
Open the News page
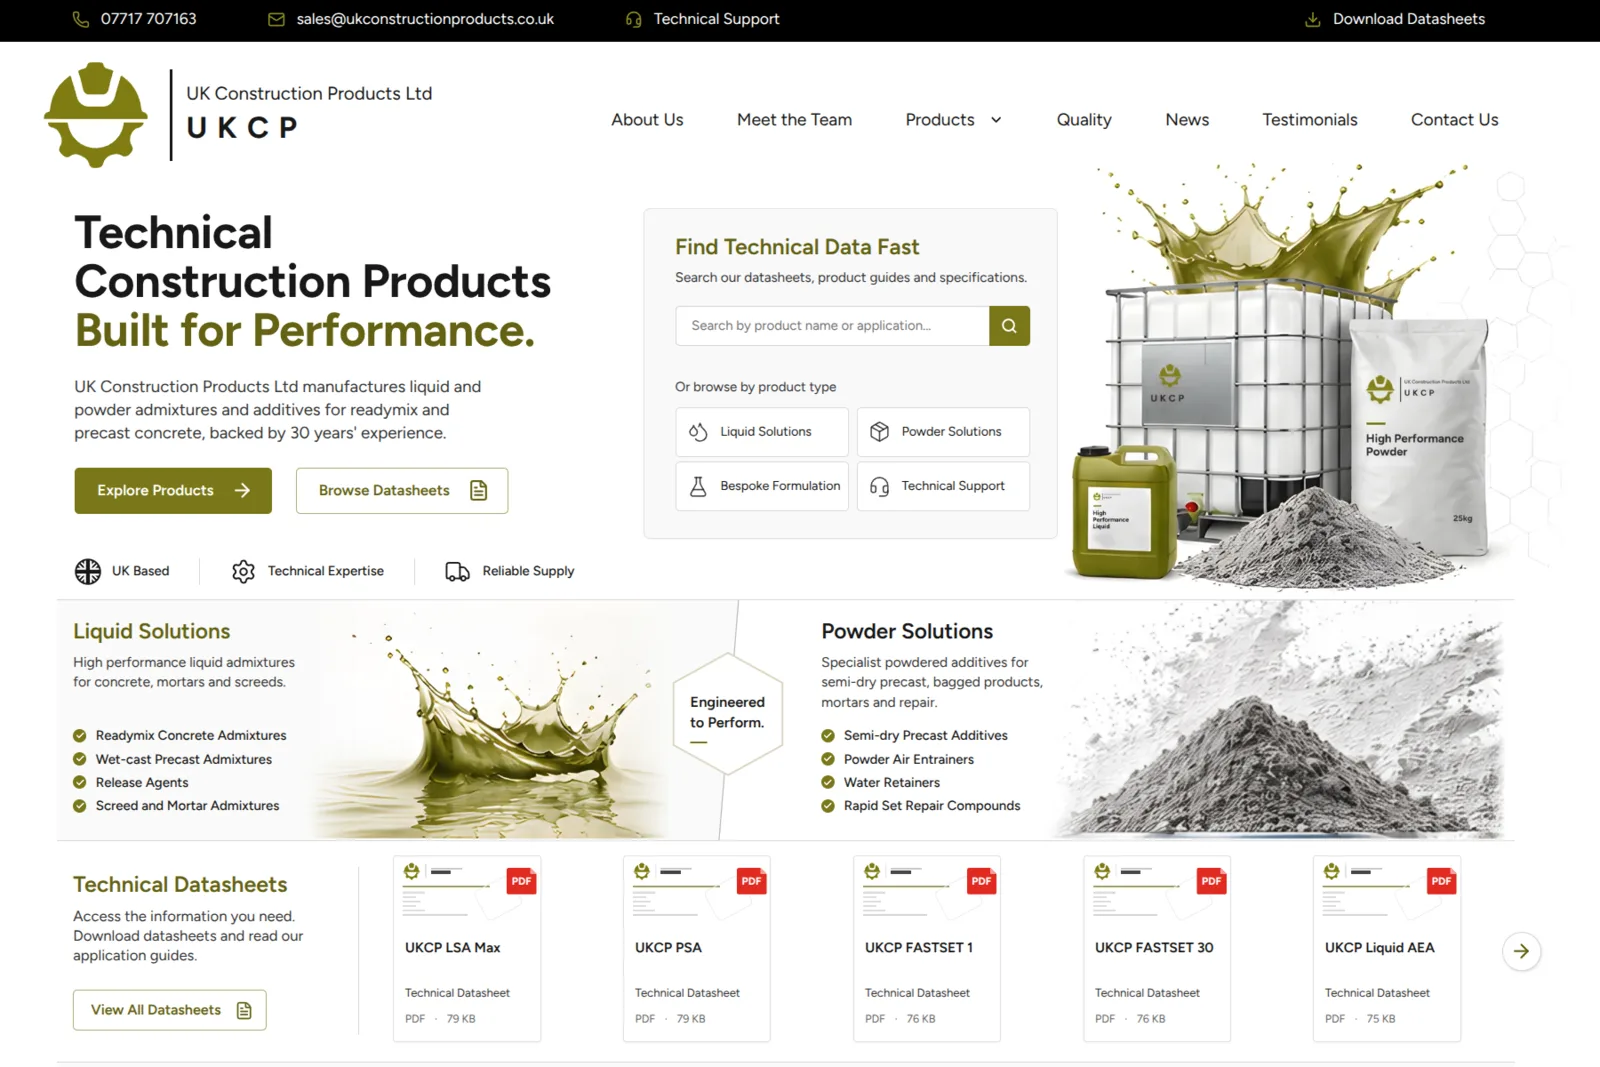click(1187, 120)
